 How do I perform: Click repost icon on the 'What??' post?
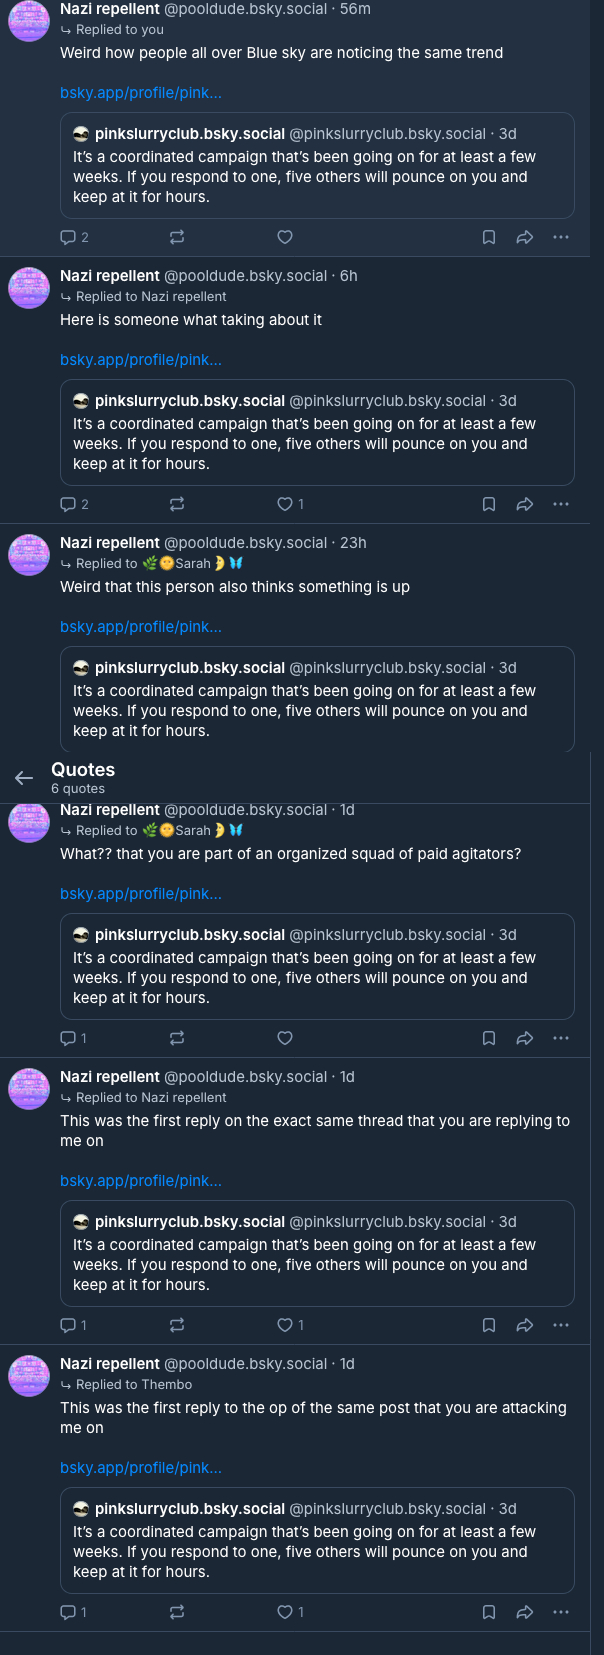[x=177, y=1038]
